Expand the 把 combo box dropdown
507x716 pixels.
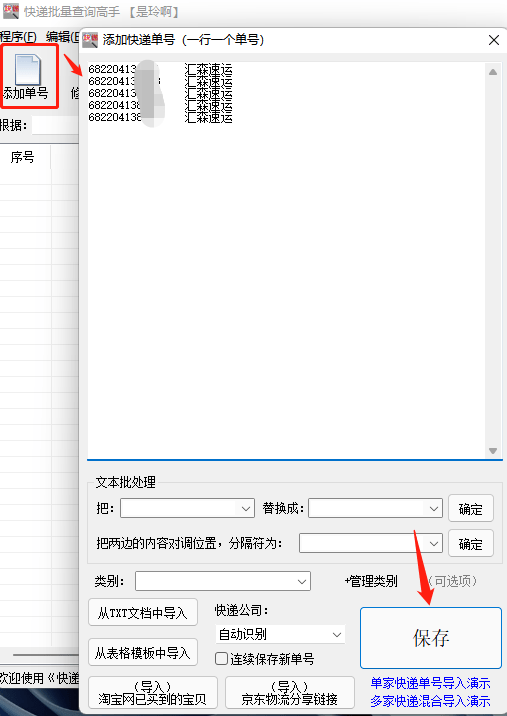pyautogui.click(x=246, y=509)
